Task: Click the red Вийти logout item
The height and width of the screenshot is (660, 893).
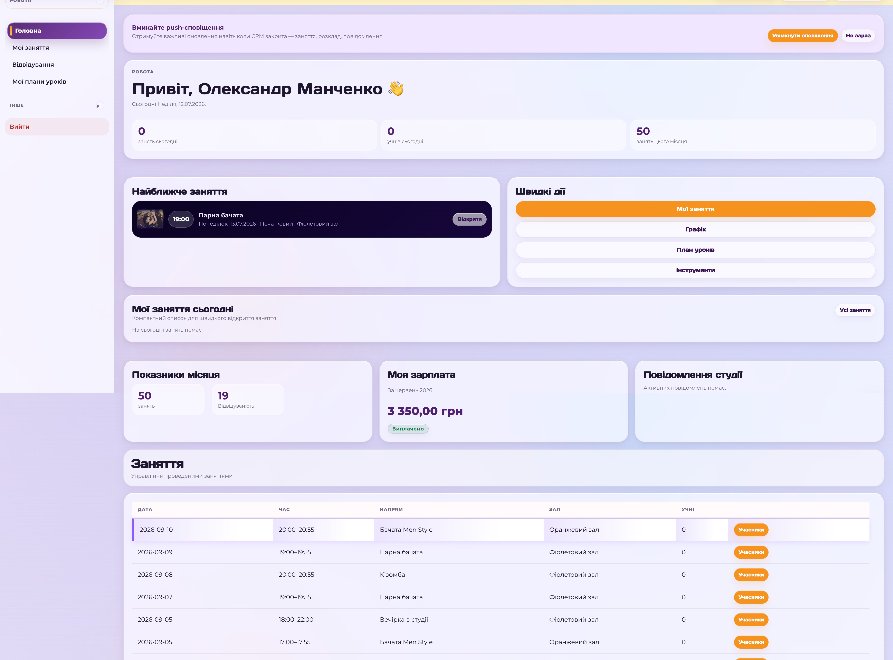Action: 57,126
